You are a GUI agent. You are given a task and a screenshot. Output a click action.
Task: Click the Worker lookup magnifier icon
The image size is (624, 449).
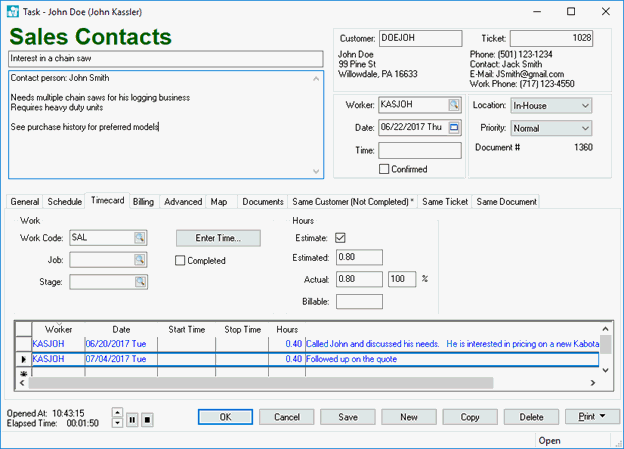pos(454,105)
